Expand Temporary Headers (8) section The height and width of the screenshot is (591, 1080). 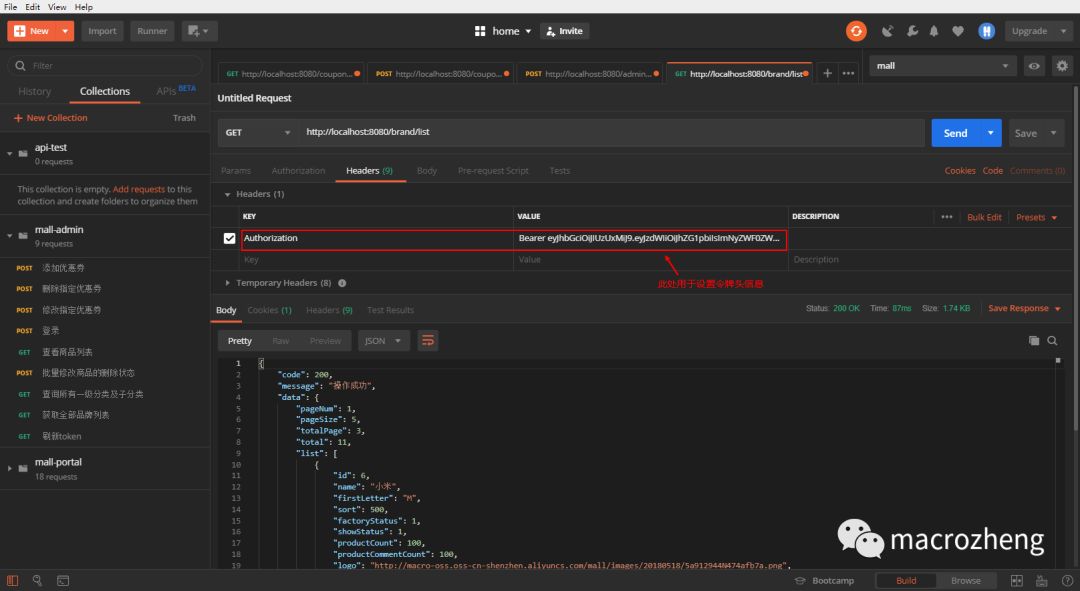pyautogui.click(x=227, y=283)
